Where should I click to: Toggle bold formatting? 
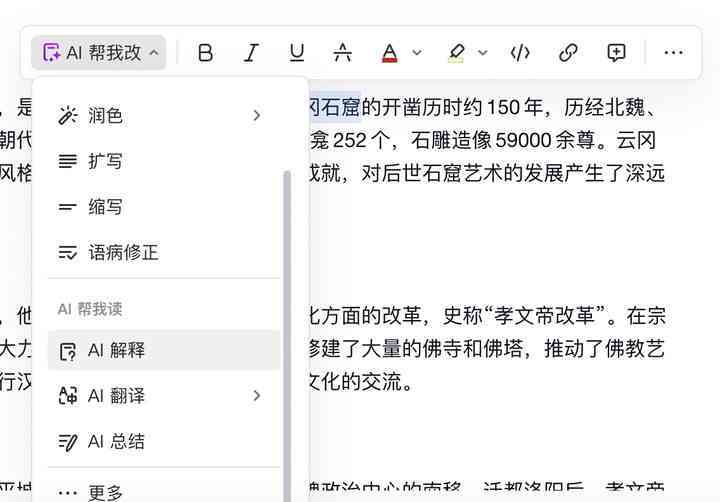(x=205, y=53)
